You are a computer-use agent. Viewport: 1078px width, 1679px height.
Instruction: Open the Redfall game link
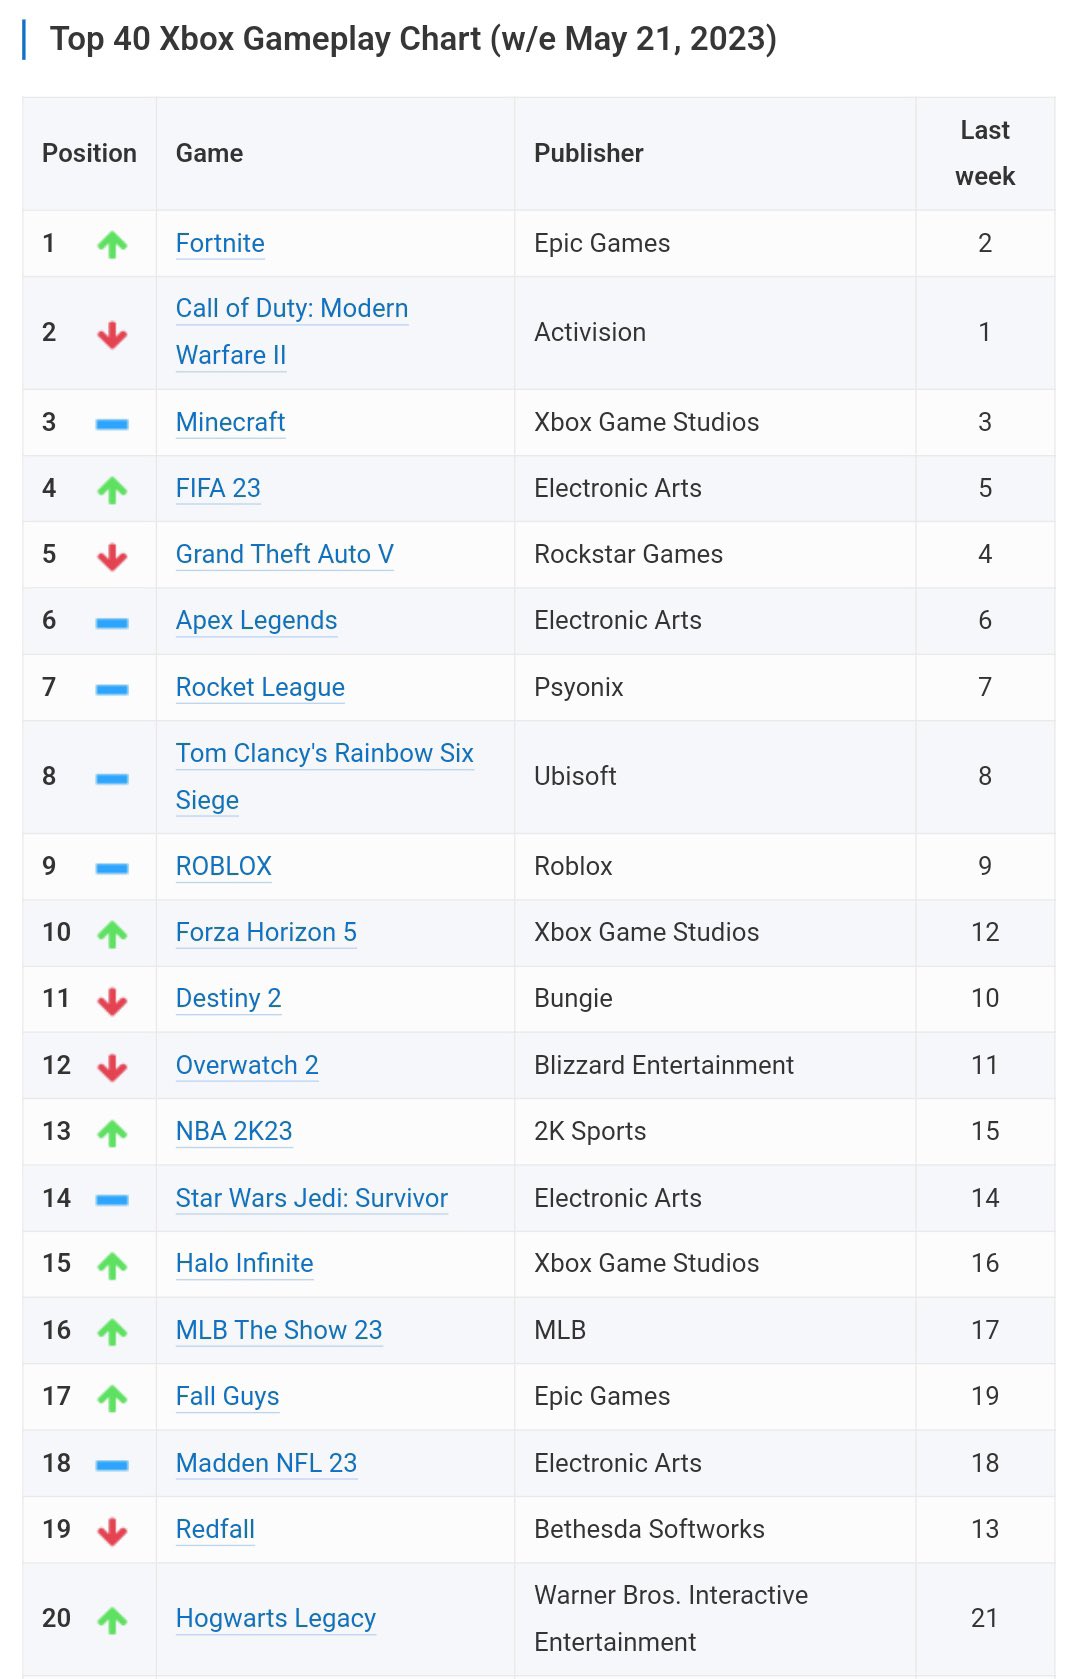(215, 1529)
